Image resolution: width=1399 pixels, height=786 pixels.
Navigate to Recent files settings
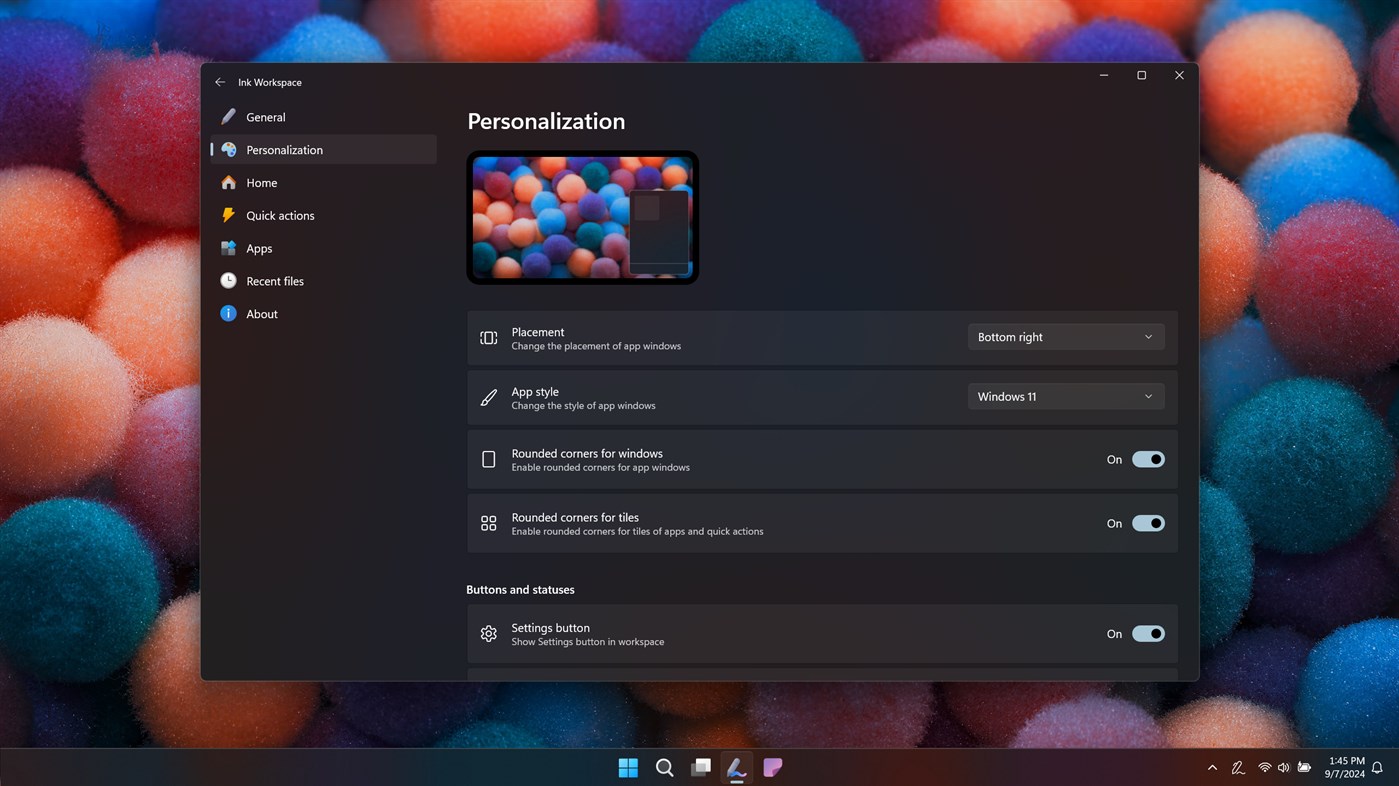[x=324, y=281]
